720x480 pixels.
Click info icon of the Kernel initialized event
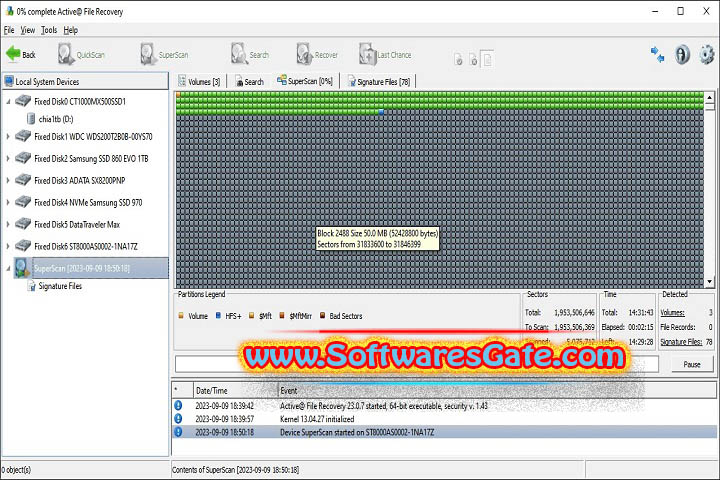(x=178, y=418)
